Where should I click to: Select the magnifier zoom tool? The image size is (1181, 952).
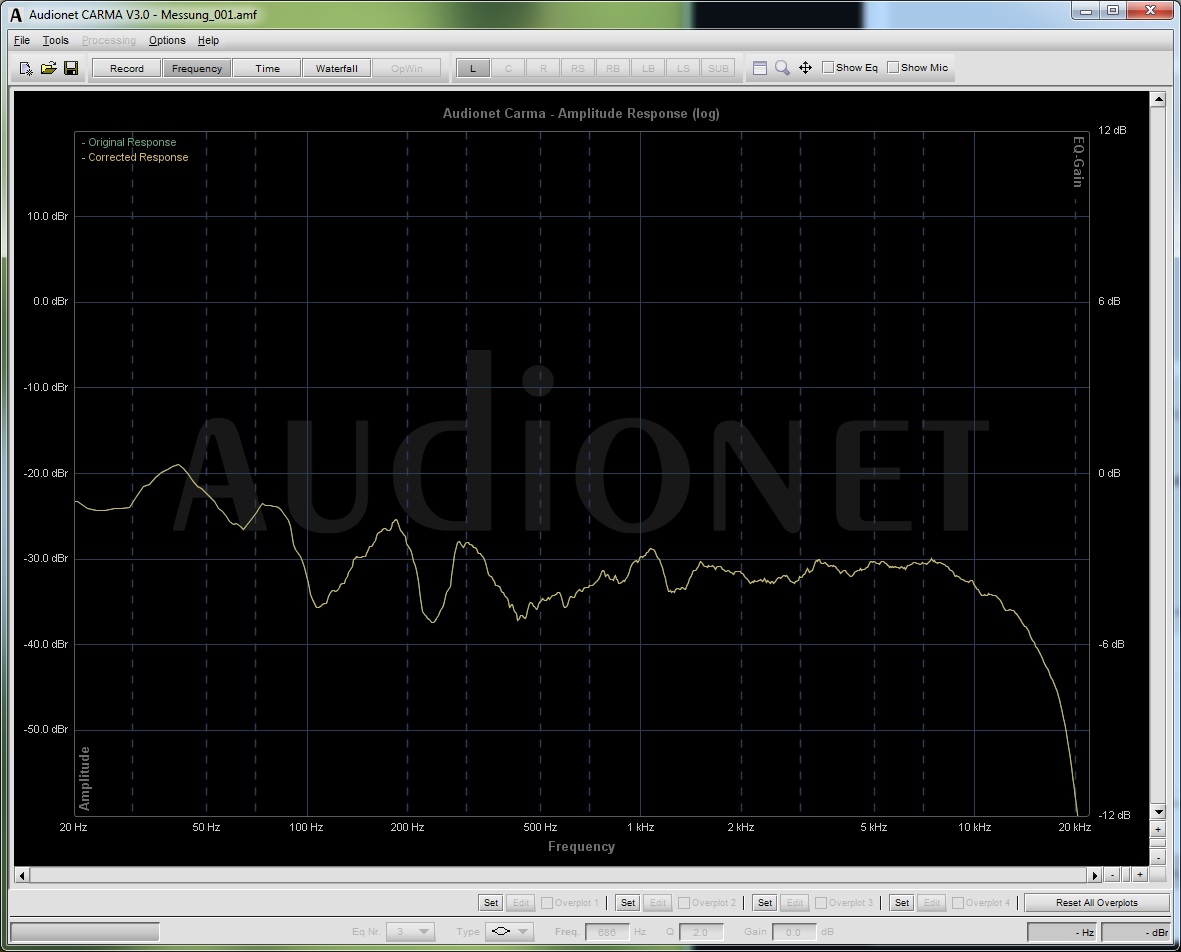pyautogui.click(x=782, y=68)
